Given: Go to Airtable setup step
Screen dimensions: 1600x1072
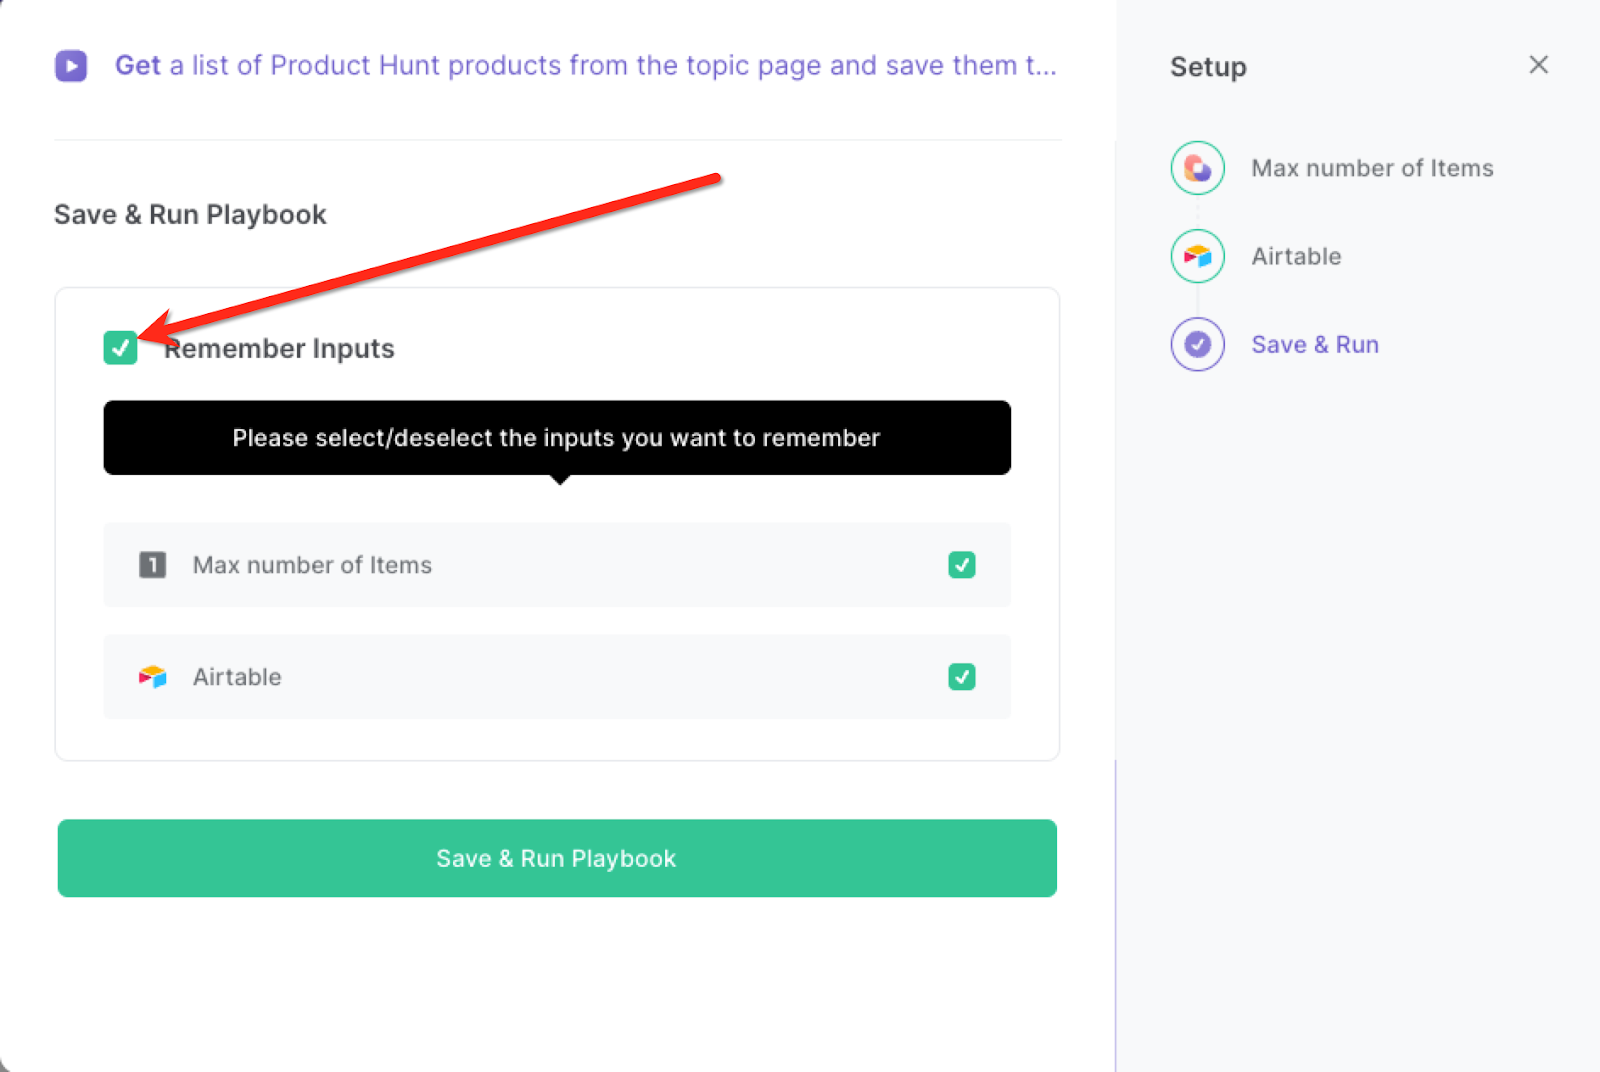Looking at the screenshot, I should 1296,256.
